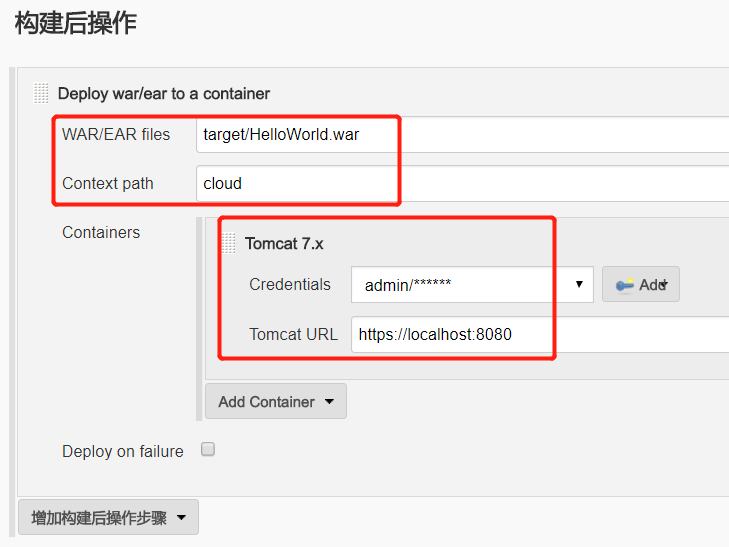Image resolution: width=729 pixels, height=547 pixels.
Task: Click the Credentials label text
Action: [290, 284]
